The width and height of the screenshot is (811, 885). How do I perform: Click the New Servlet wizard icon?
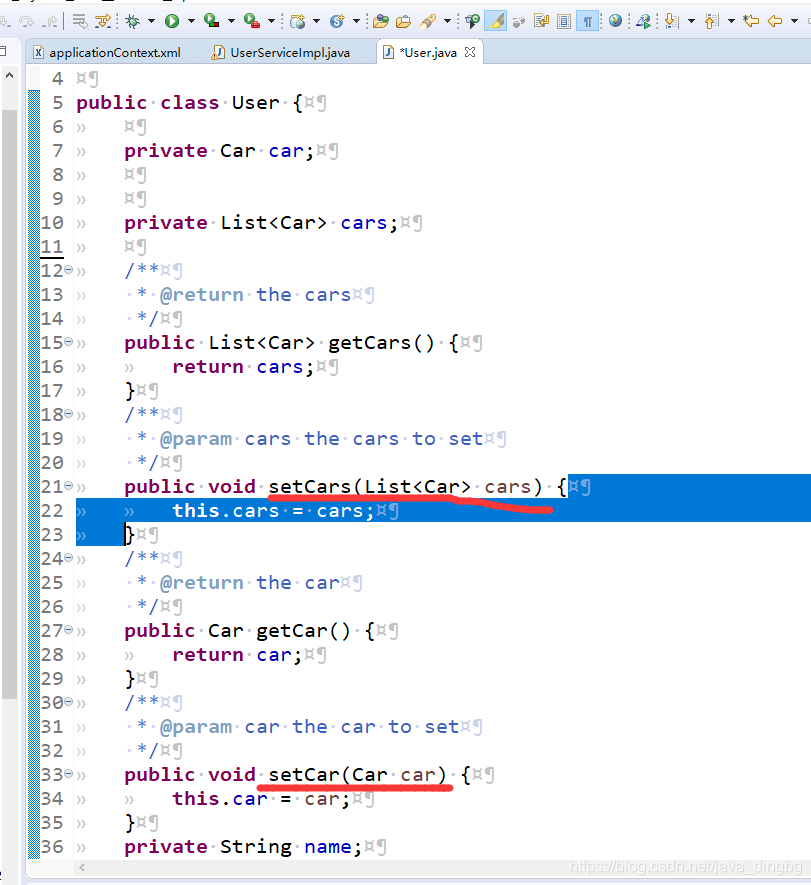(x=337, y=21)
